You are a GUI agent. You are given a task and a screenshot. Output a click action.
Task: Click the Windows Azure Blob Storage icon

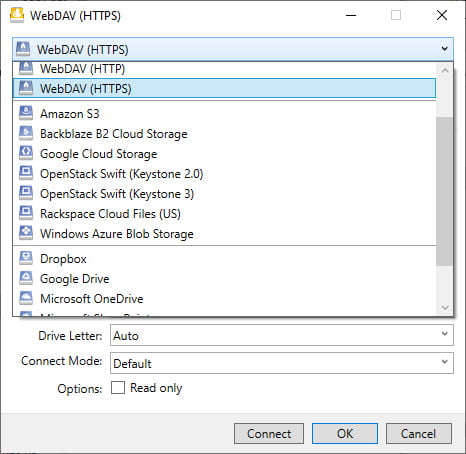coord(26,233)
